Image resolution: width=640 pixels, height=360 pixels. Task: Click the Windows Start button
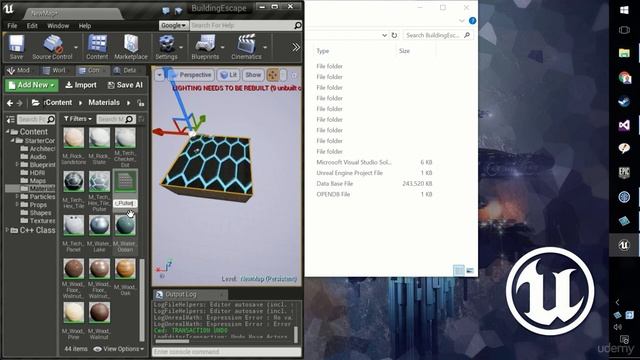(x=624, y=10)
